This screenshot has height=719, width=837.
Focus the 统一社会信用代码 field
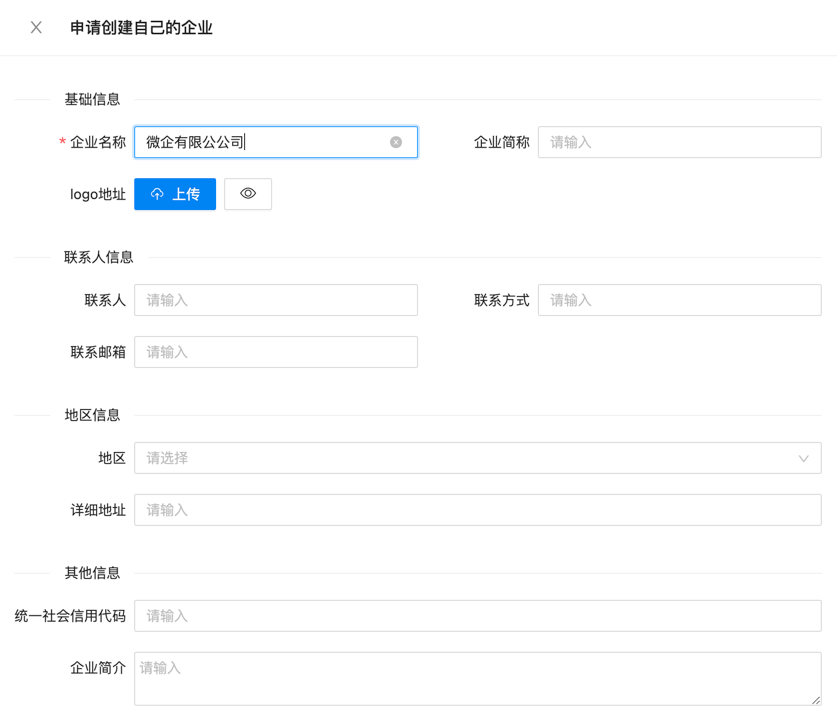click(x=477, y=616)
